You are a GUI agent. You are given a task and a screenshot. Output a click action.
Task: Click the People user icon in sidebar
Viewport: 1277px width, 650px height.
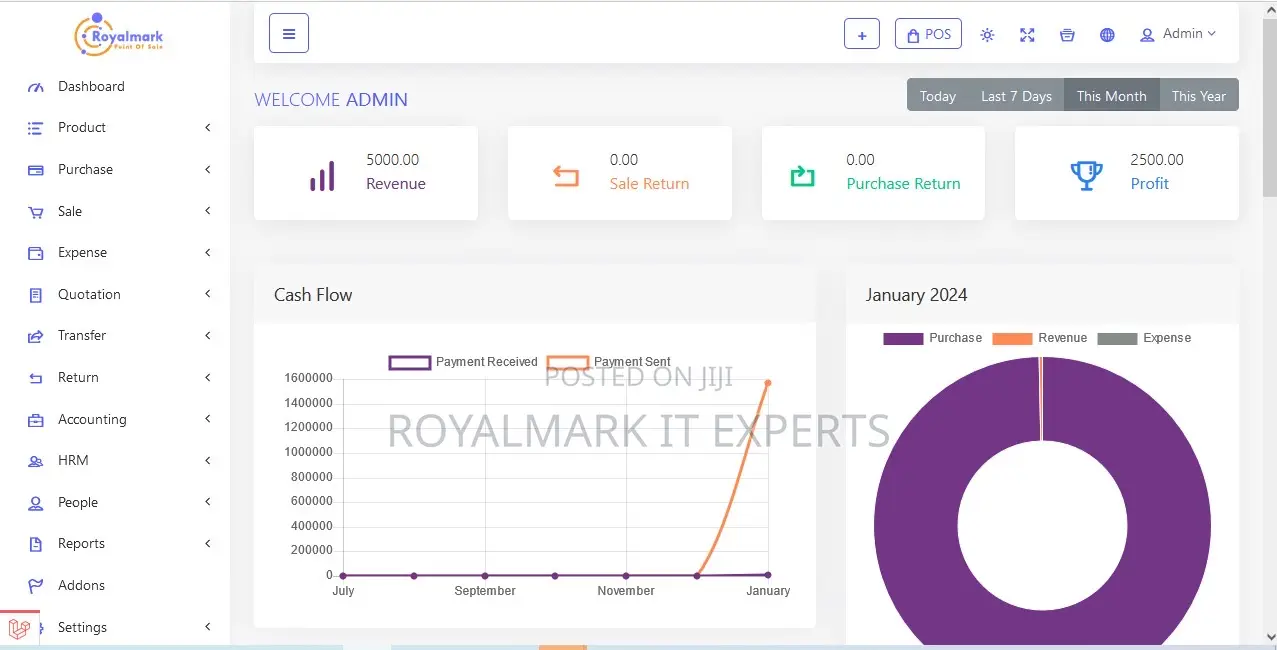36,503
